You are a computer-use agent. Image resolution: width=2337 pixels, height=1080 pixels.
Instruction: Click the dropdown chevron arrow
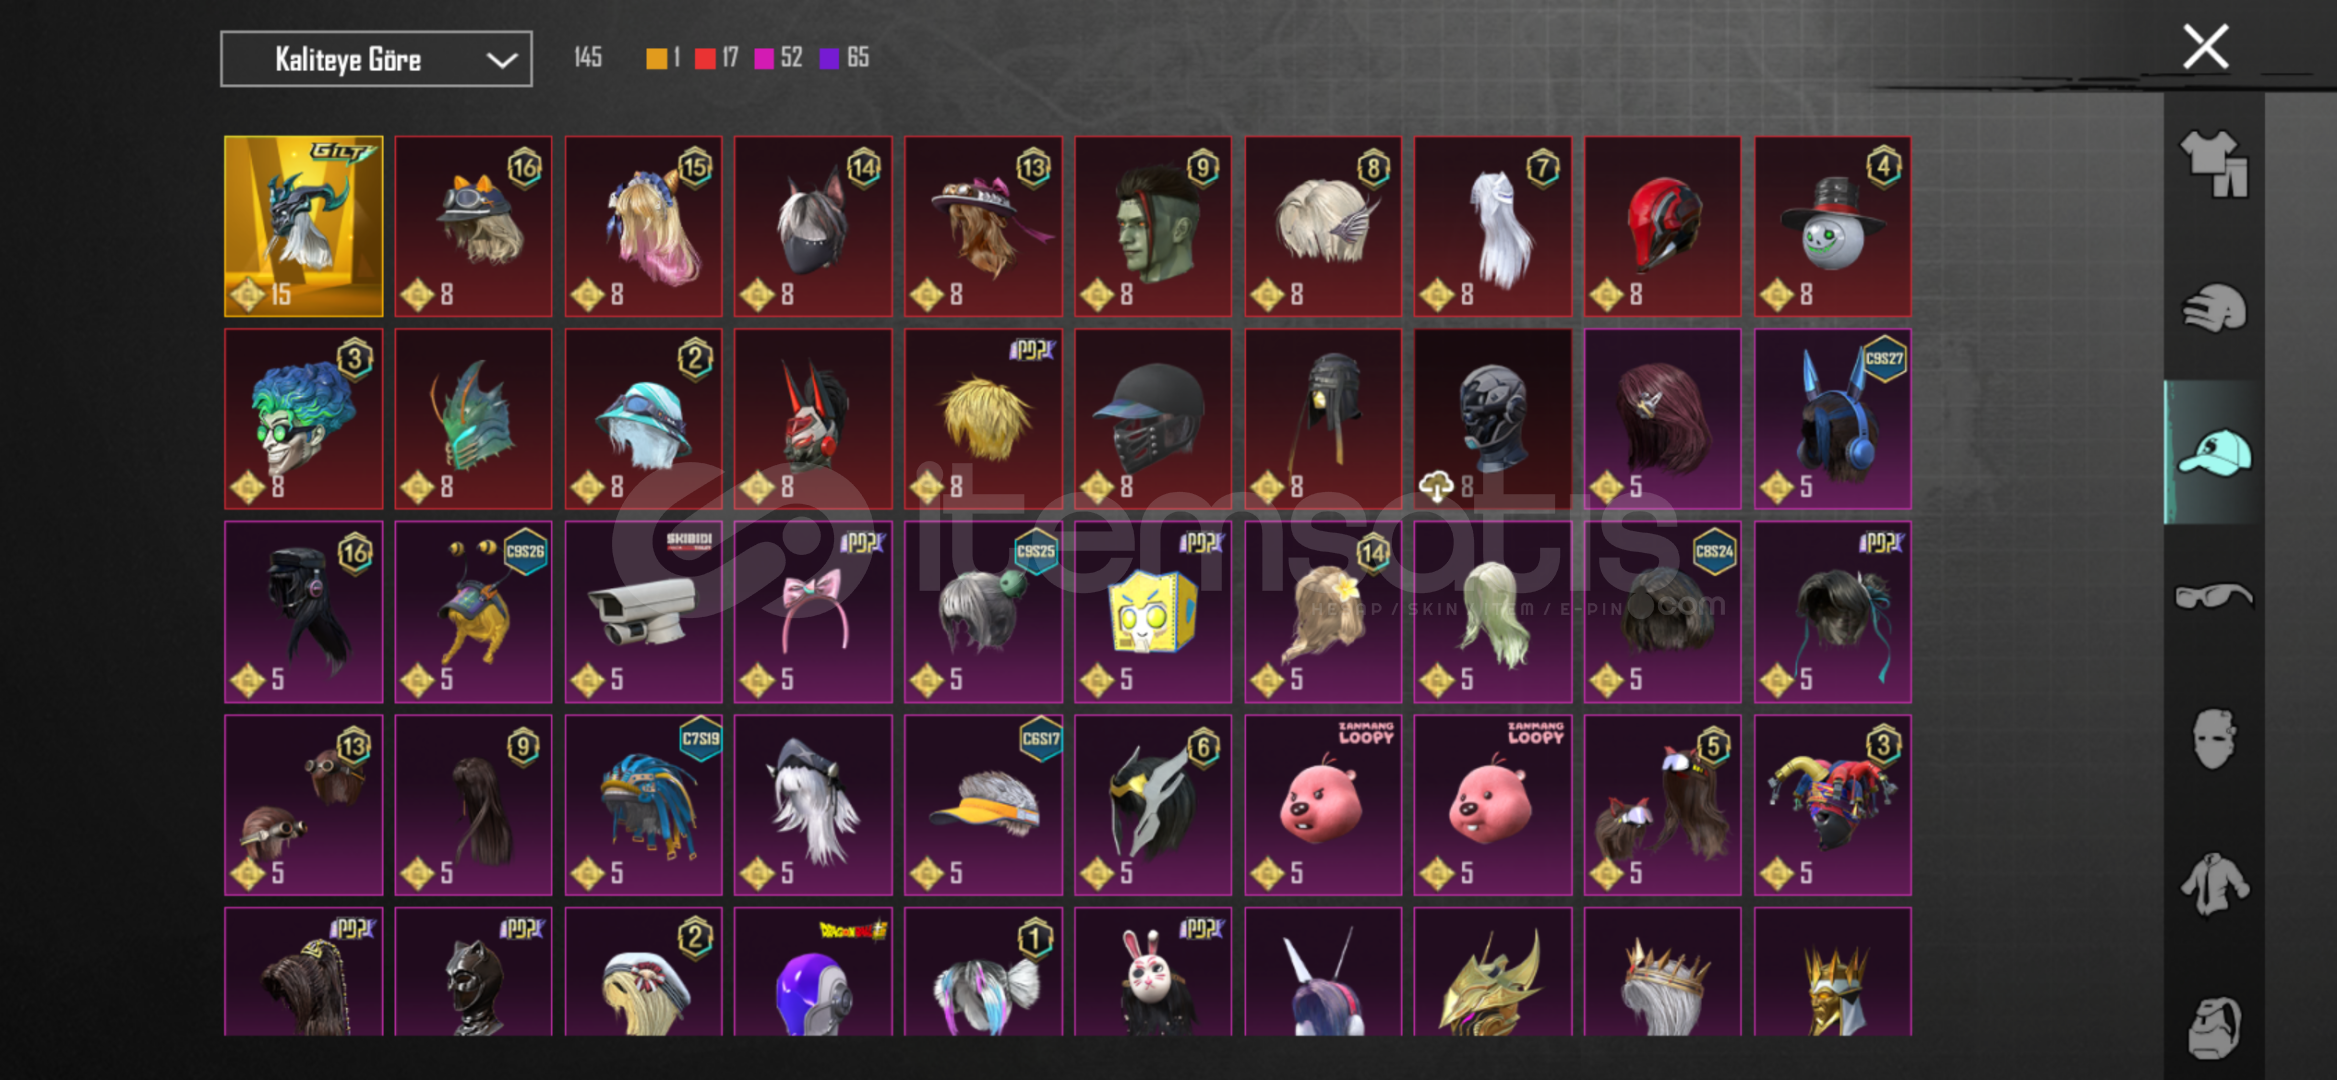[502, 60]
